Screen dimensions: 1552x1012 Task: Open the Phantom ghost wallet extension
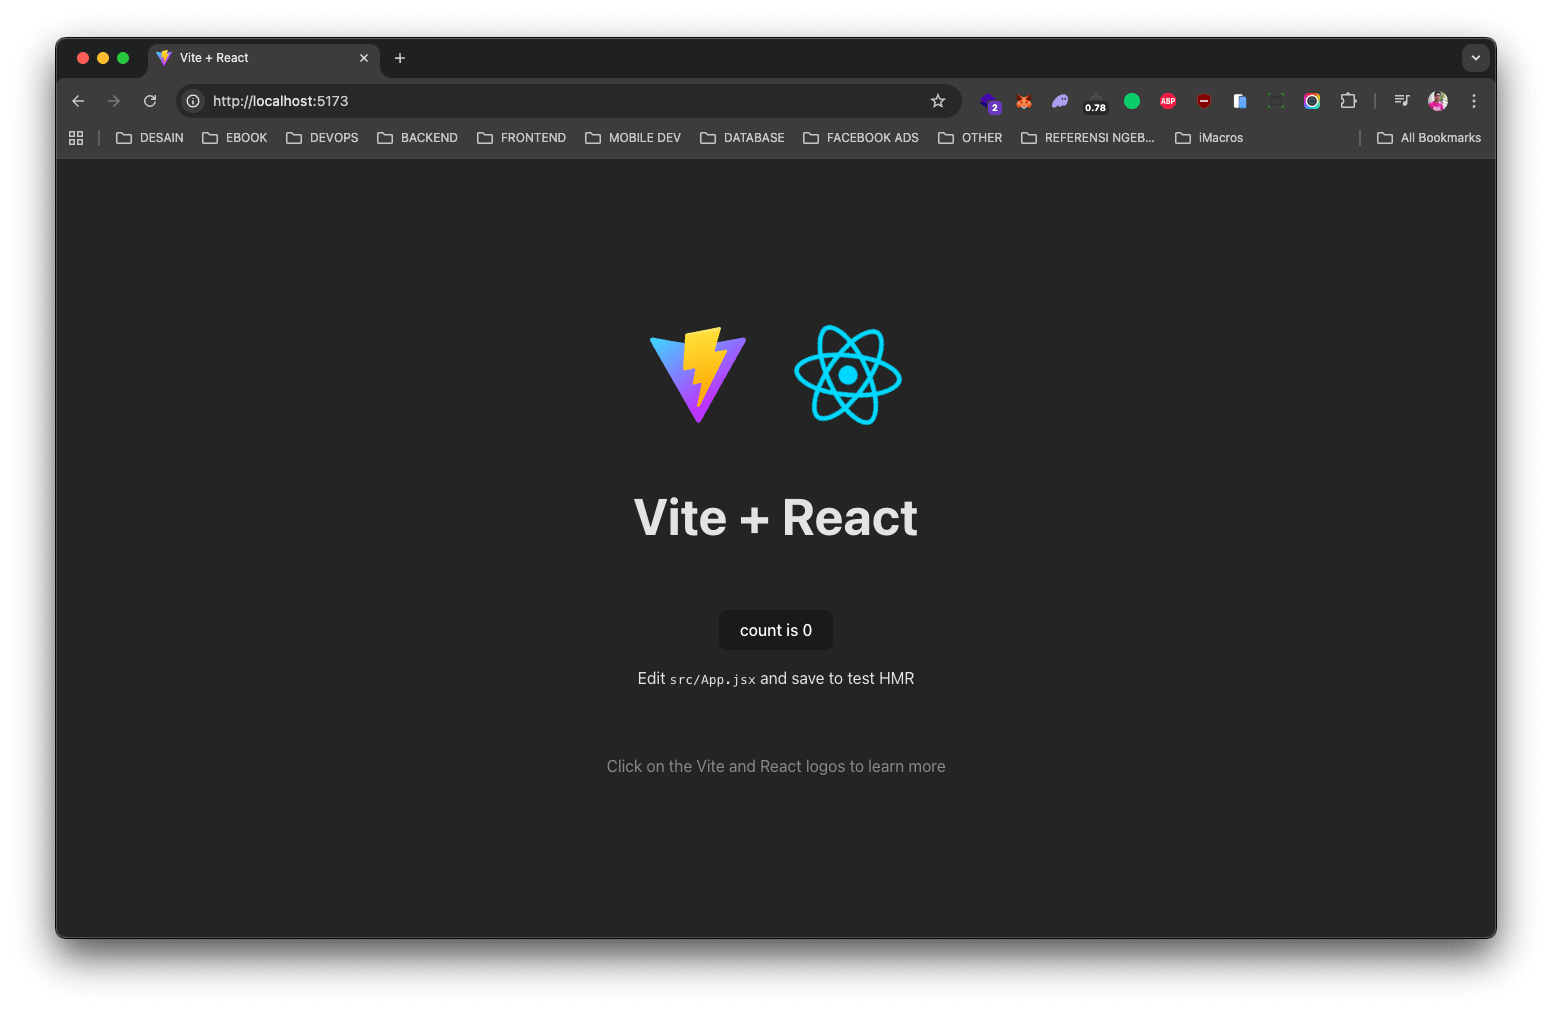click(x=1060, y=101)
